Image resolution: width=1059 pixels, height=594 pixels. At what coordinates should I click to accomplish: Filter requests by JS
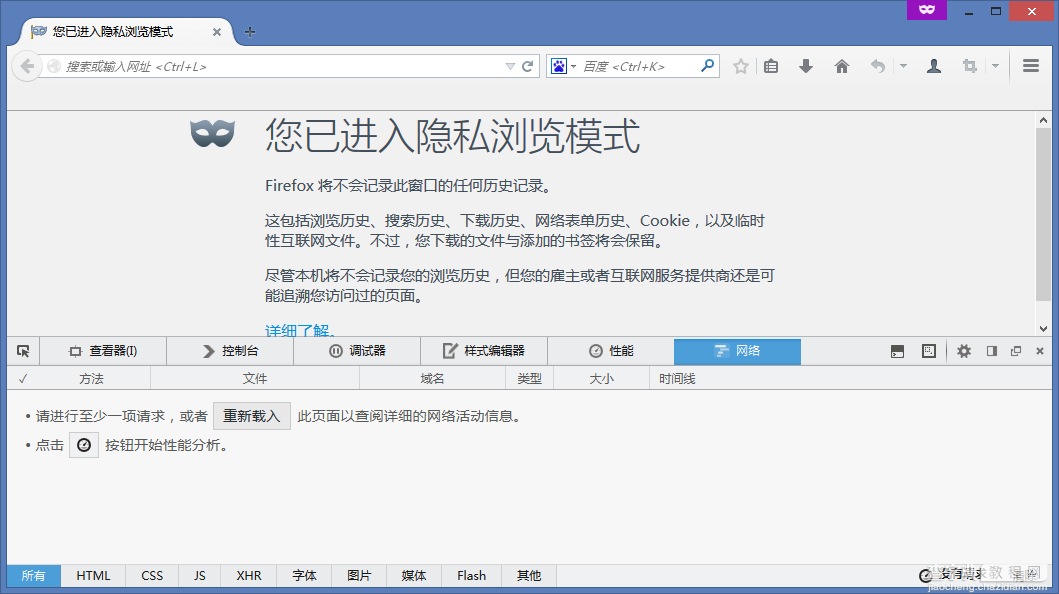[199, 576]
